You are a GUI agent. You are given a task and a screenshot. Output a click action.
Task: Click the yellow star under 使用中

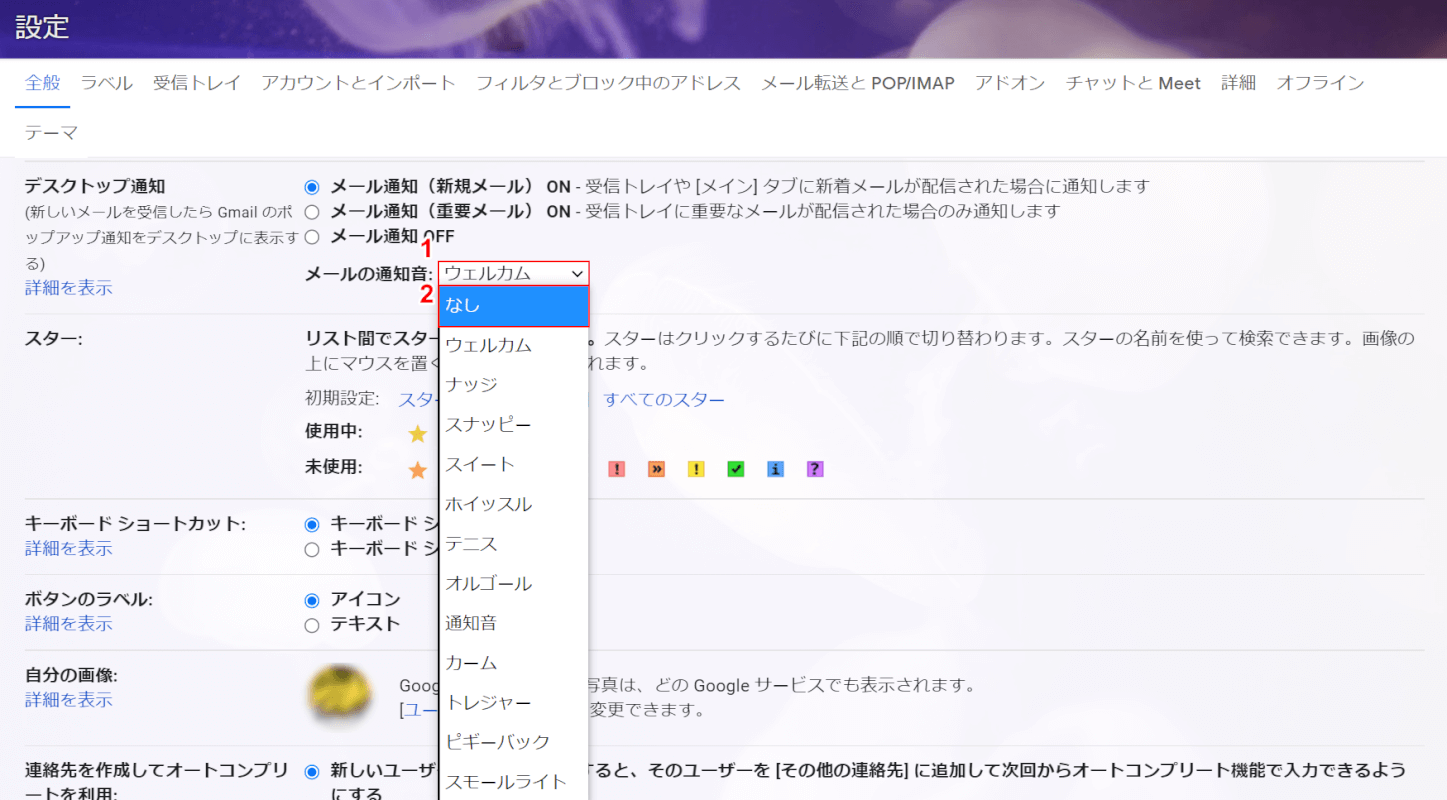(418, 433)
